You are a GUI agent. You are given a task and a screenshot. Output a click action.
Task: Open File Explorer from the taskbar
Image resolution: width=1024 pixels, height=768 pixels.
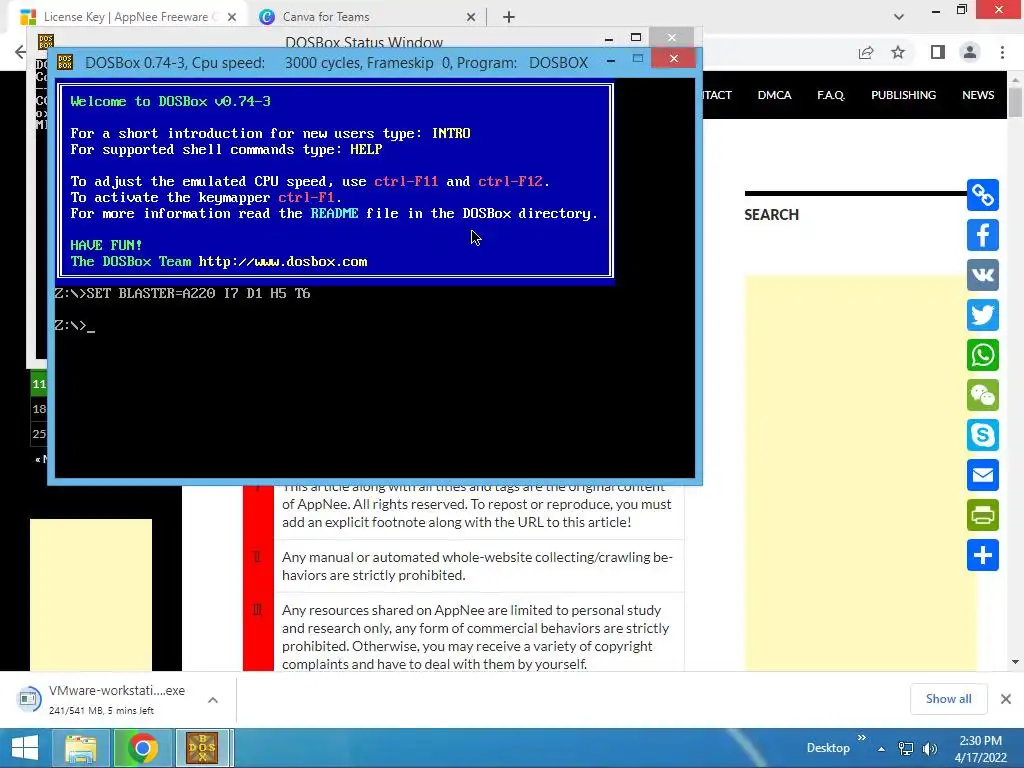pos(81,748)
